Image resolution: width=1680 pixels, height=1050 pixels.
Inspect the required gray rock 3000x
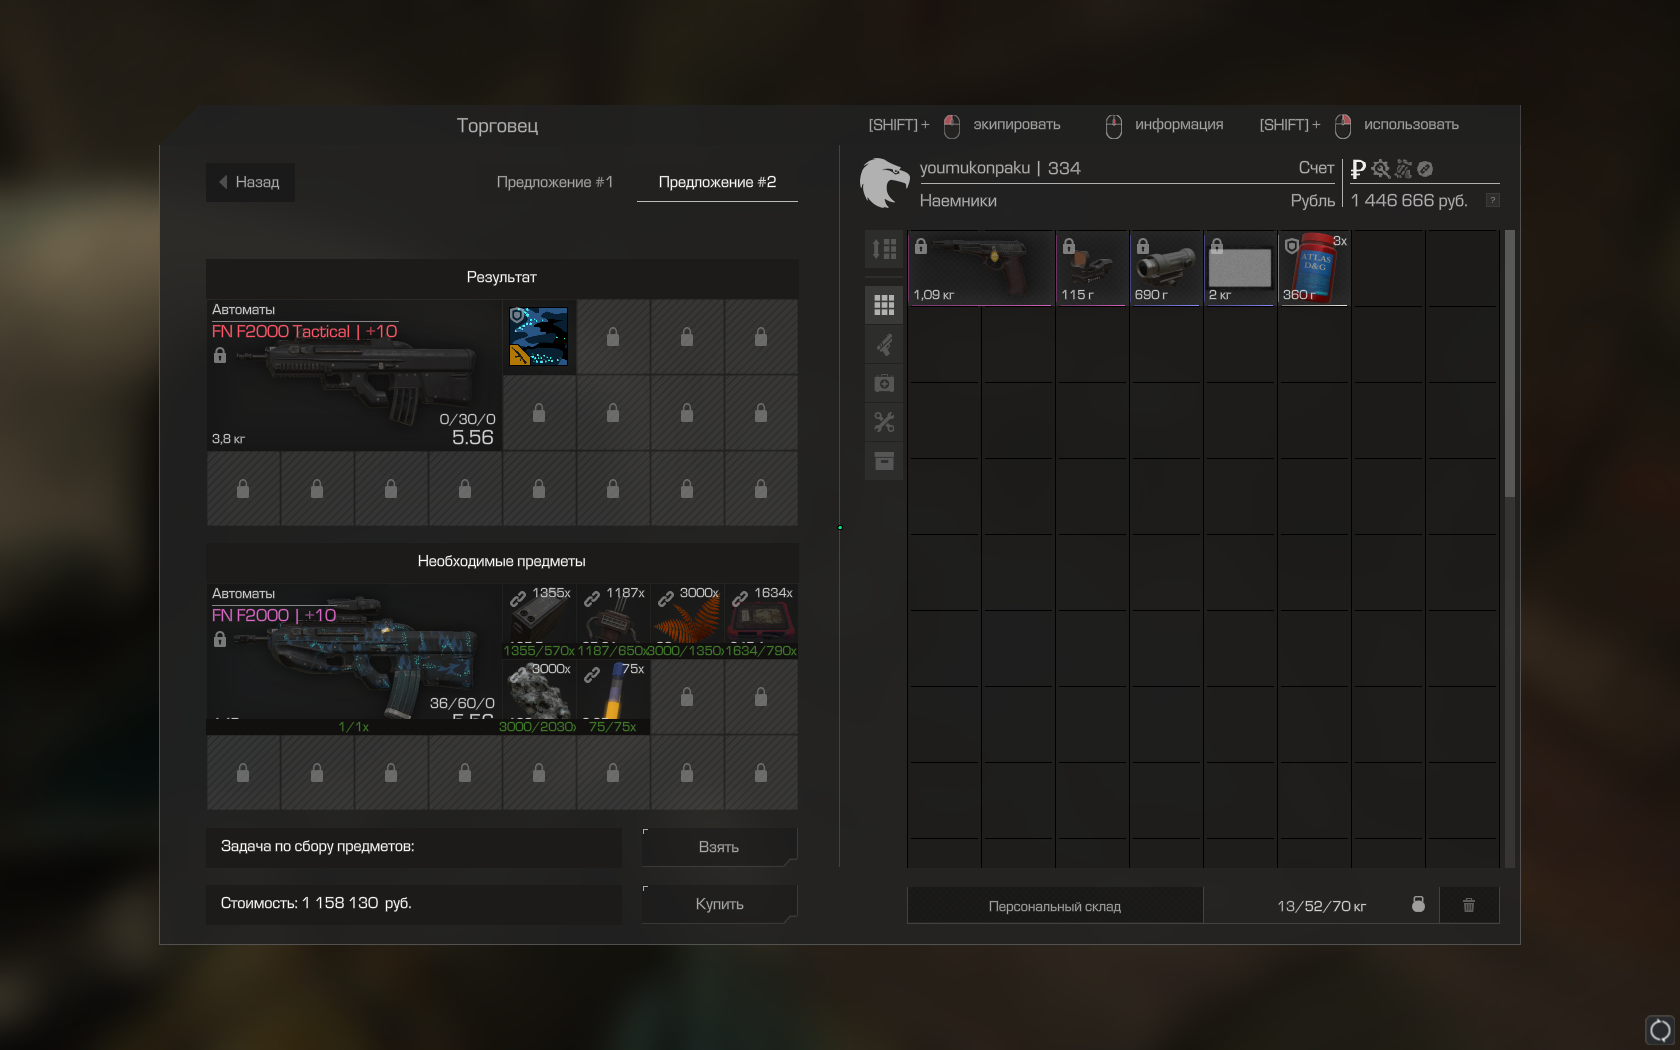click(x=539, y=697)
